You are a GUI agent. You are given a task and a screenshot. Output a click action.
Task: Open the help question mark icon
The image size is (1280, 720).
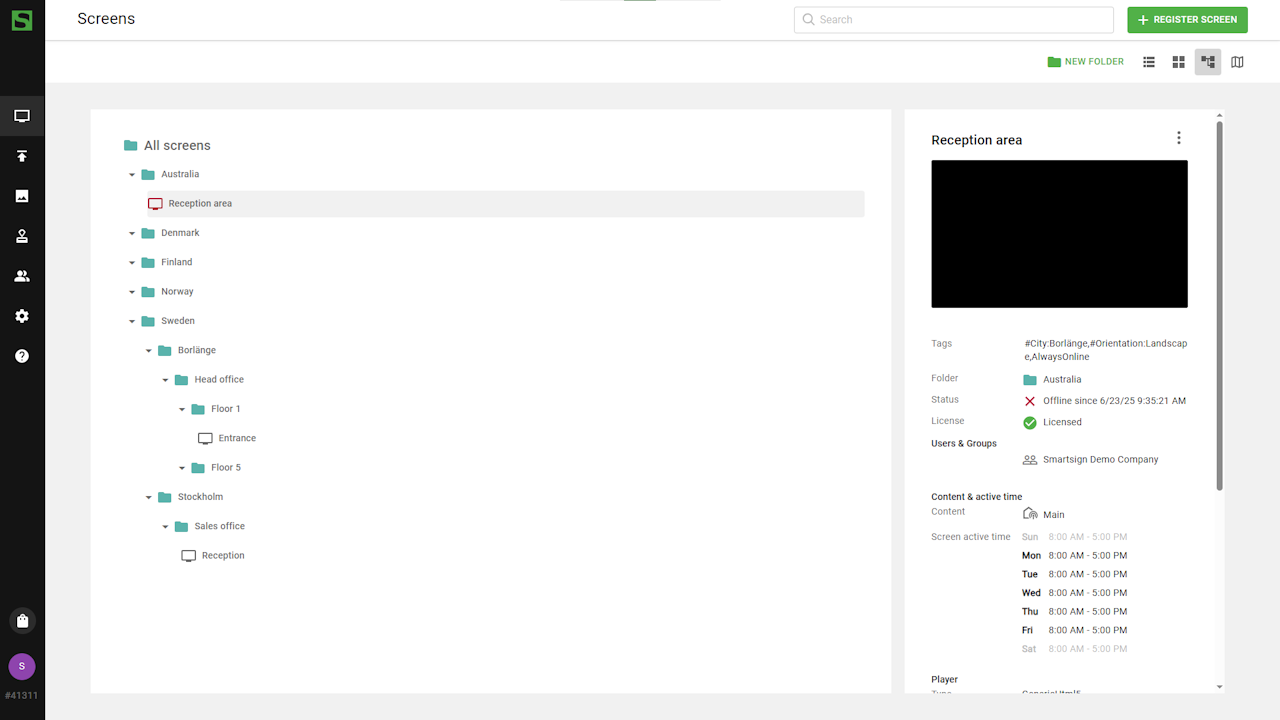[22, 356]
